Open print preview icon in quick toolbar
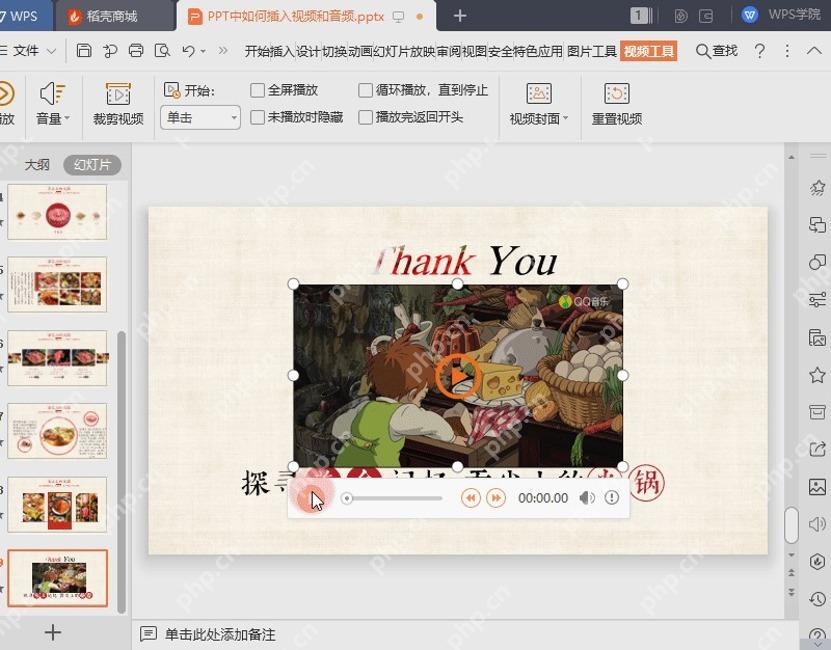Viewport: 831px width, 650px height. [x=162, y=50]
